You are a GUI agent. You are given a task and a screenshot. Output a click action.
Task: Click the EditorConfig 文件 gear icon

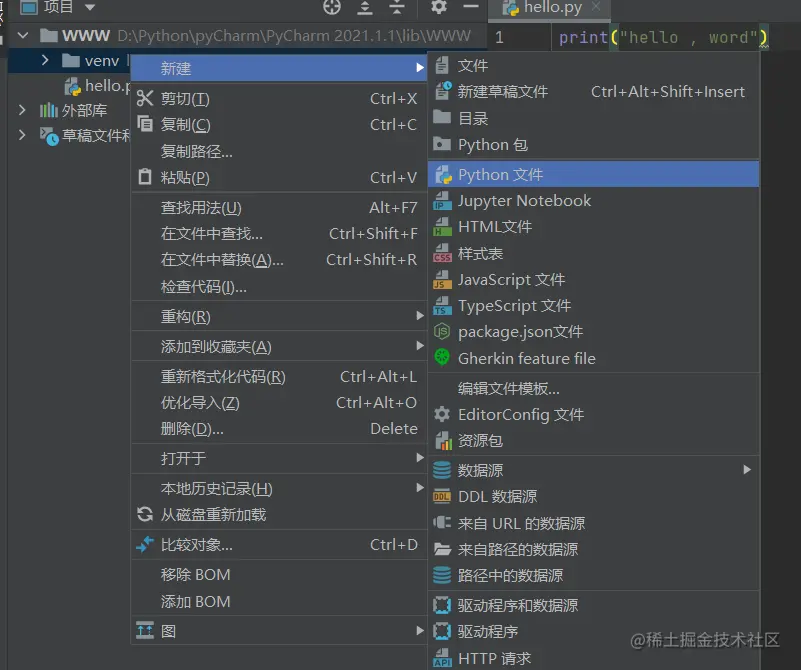[442, 414]
